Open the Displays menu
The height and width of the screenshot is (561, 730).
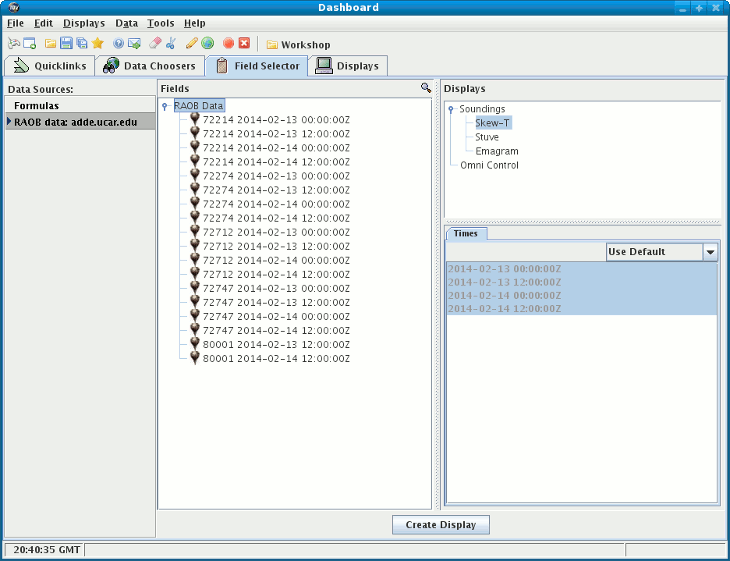pyautogui.click(x=83, y=23)
